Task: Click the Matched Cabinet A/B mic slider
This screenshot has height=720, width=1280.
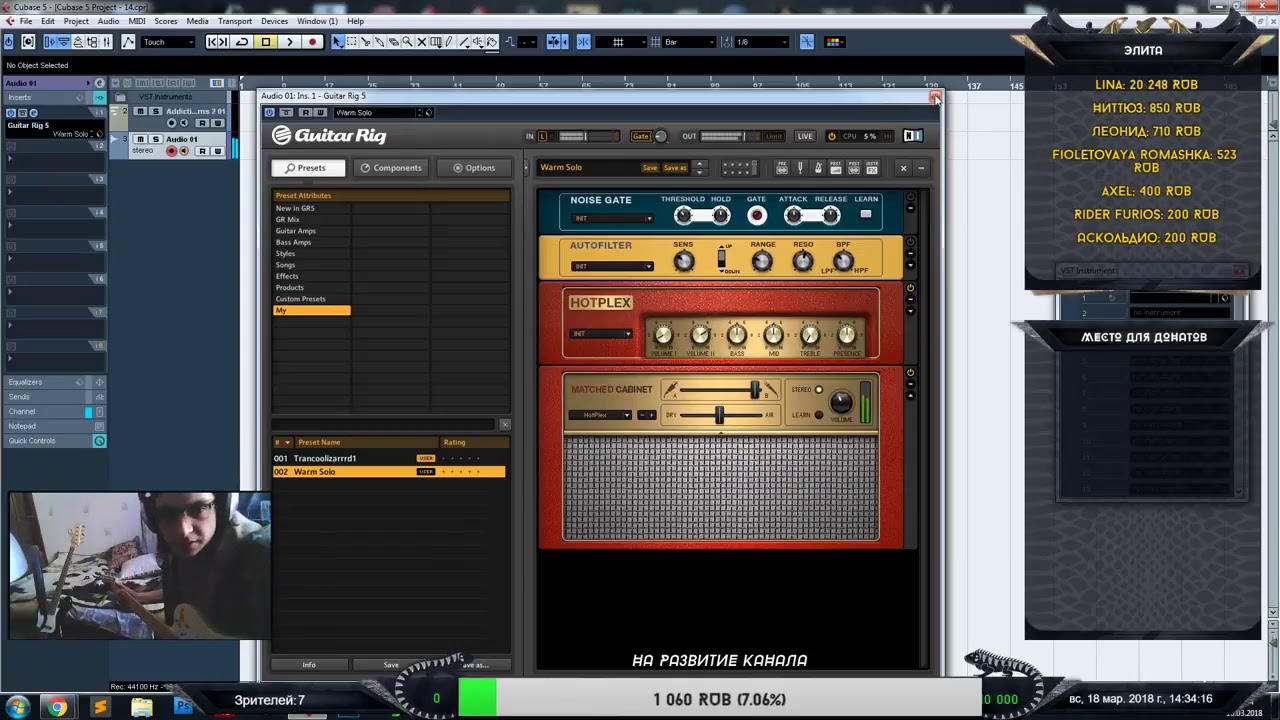Action: (719, 390)
